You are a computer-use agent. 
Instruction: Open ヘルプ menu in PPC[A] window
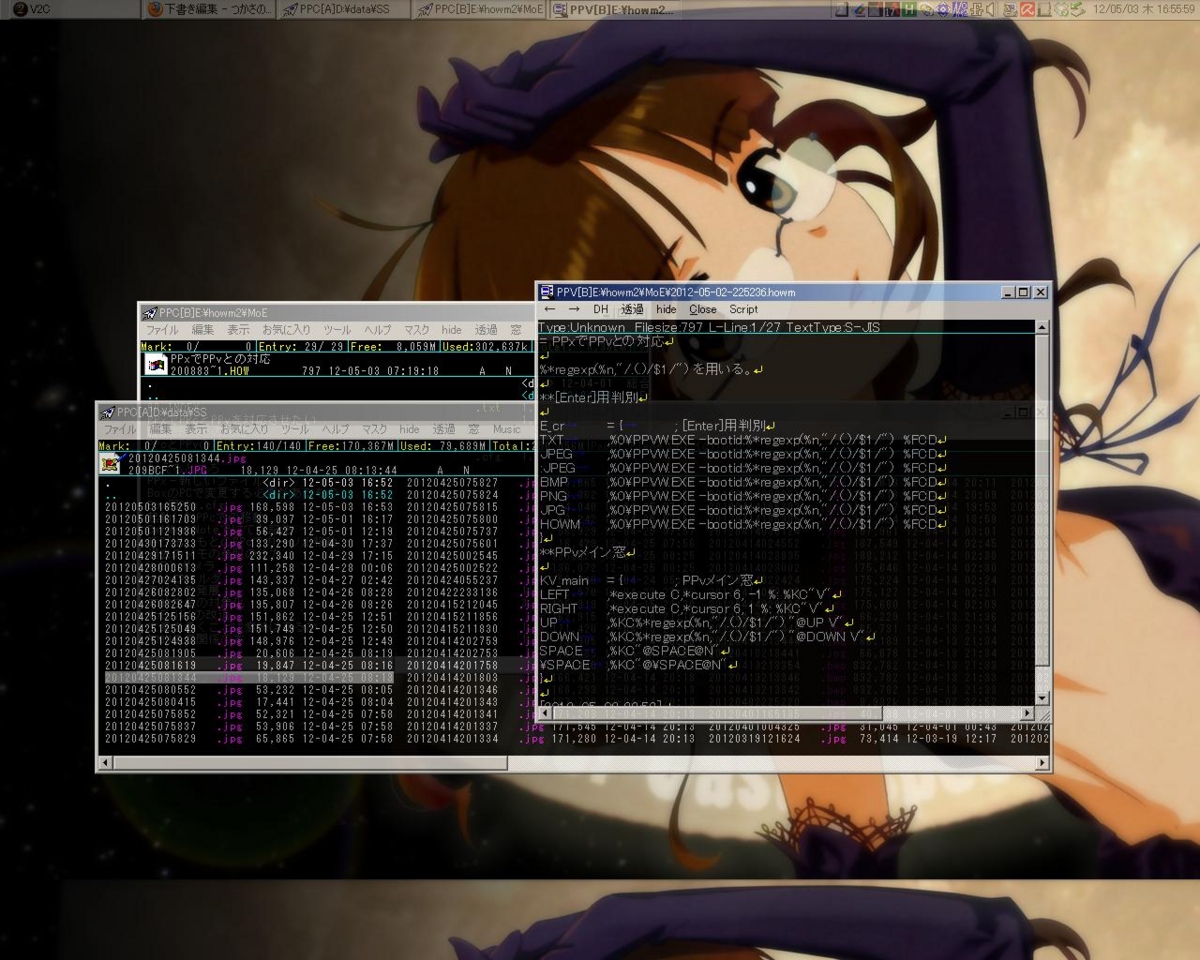tap(336, 429)
